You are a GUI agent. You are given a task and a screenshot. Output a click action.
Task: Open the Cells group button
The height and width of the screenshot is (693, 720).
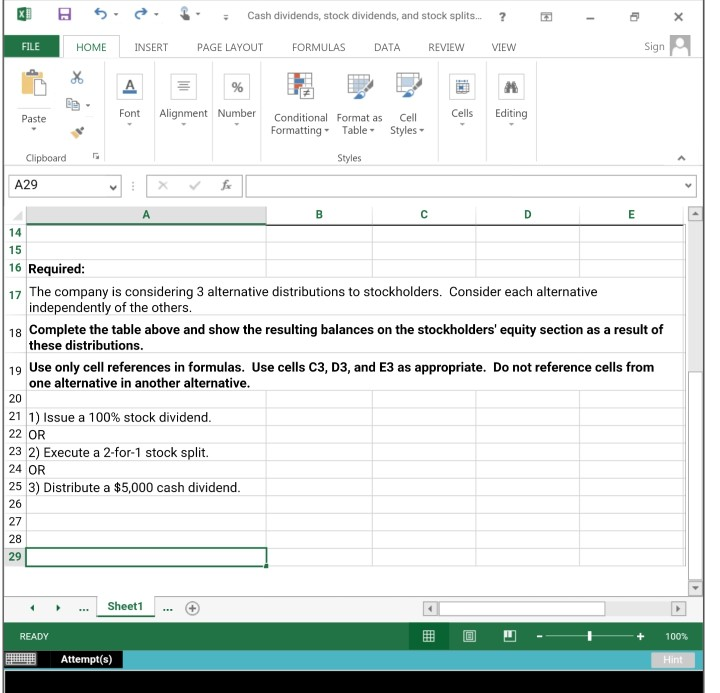462,99
